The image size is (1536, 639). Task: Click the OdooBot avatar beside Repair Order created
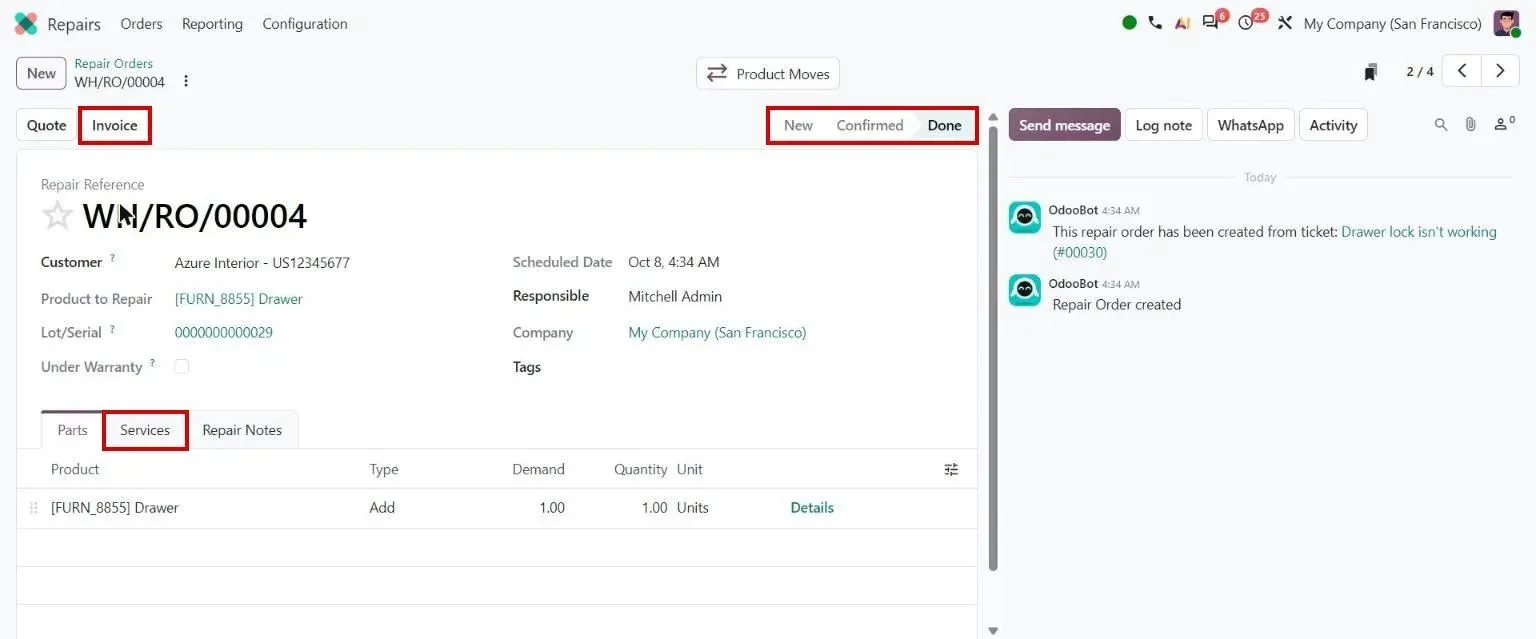click(x=1024, y=290)
